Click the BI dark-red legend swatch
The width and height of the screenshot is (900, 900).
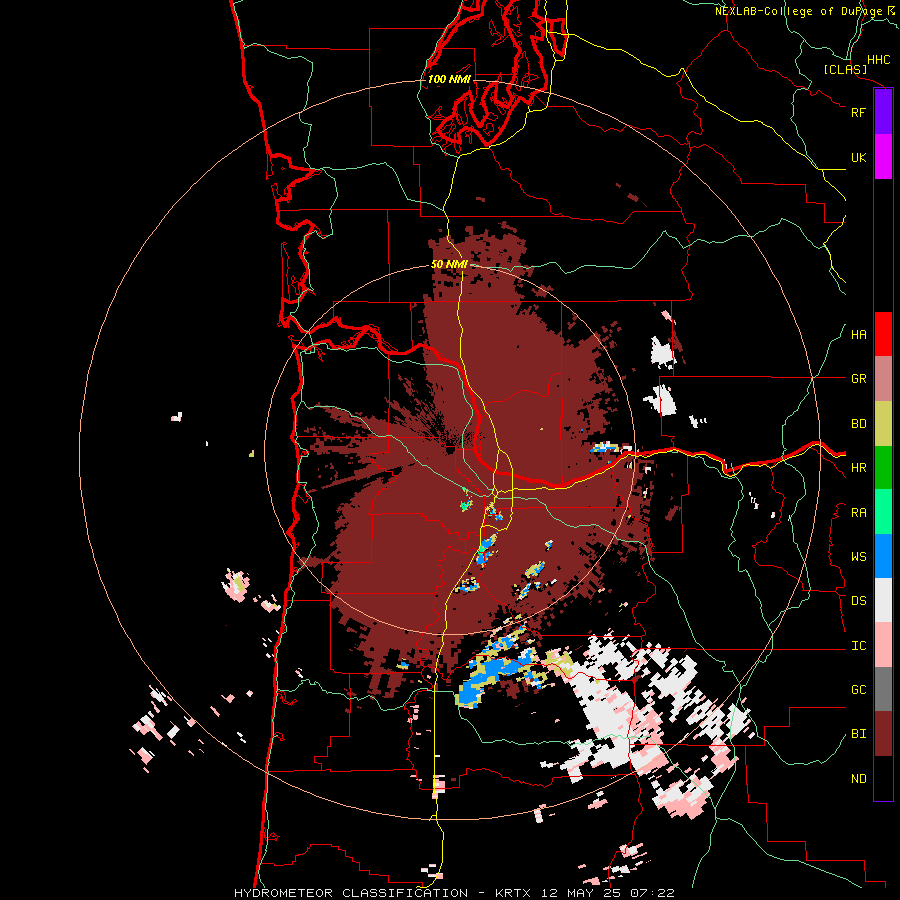pos(883,734)
